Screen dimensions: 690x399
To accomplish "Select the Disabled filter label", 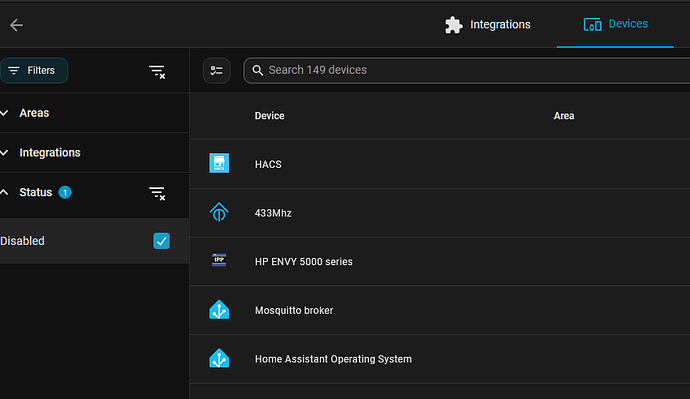I will 22,241.
